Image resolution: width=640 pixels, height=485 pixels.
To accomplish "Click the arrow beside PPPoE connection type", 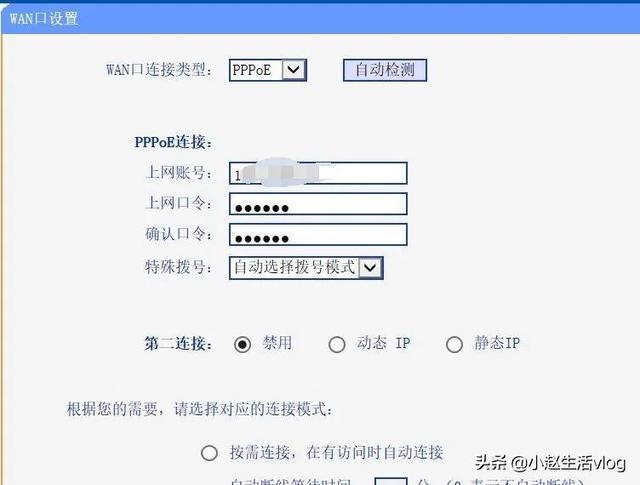I will tap(293, 70).
